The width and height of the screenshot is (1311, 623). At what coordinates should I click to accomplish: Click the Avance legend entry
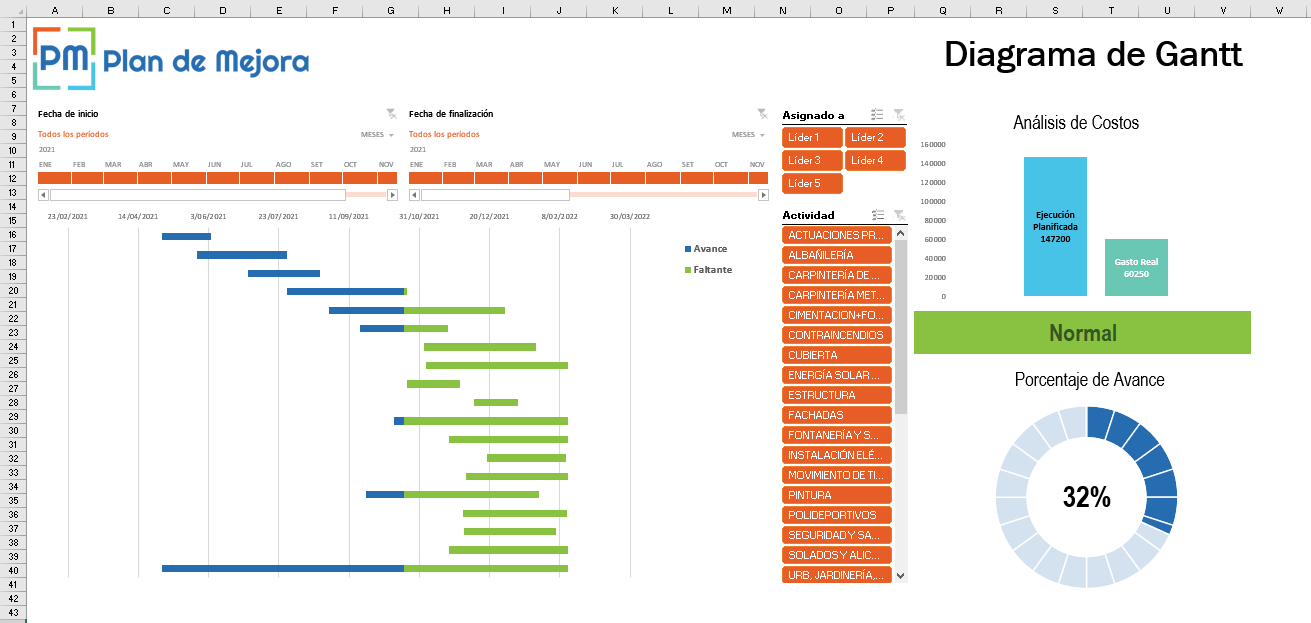point(706,249)
